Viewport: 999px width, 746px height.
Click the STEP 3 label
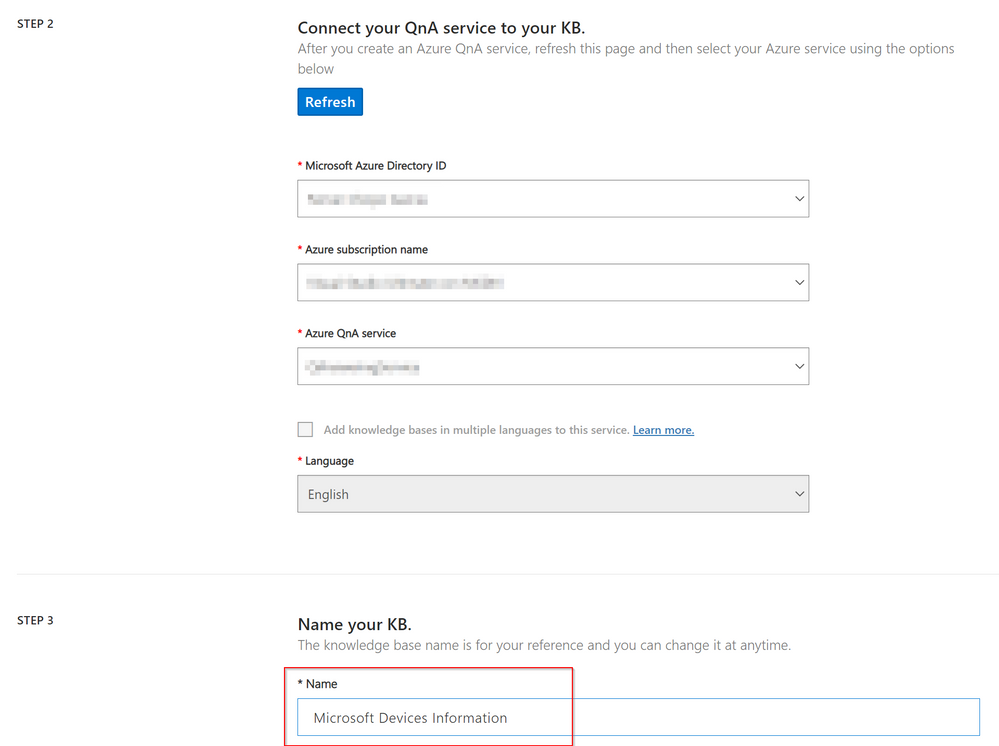click(x=36, y=621)
